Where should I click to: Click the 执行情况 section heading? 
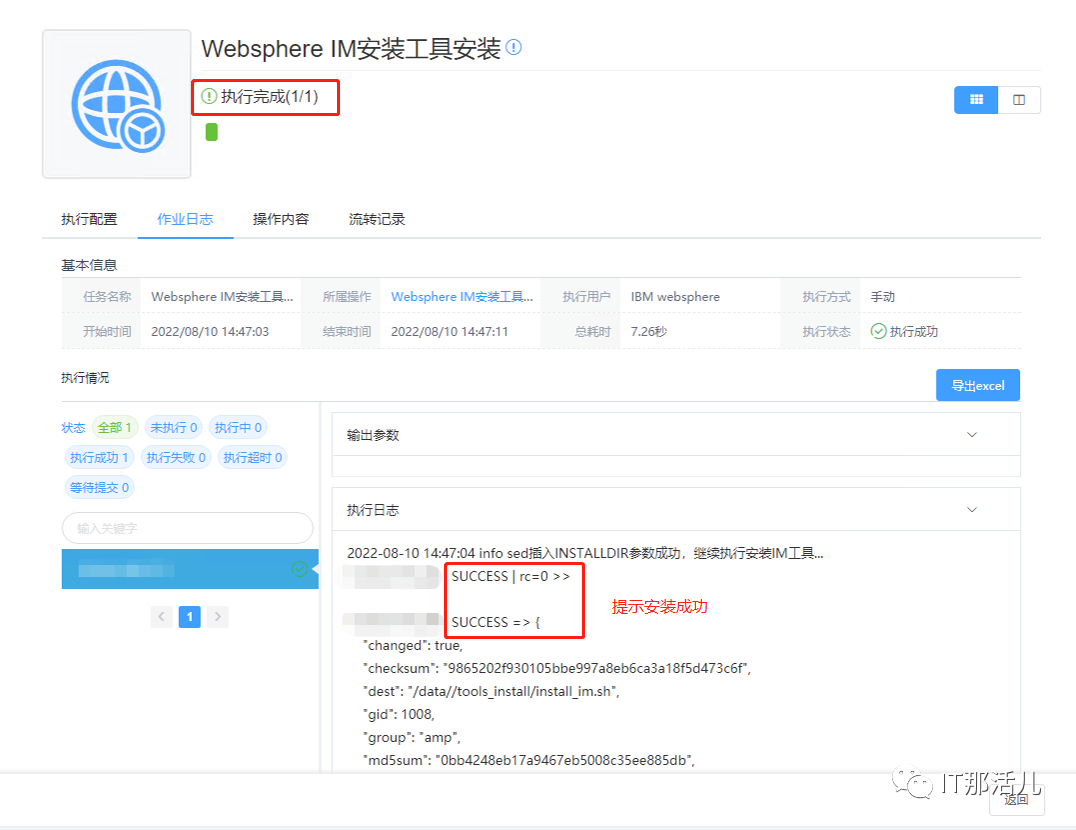[85, 377]
